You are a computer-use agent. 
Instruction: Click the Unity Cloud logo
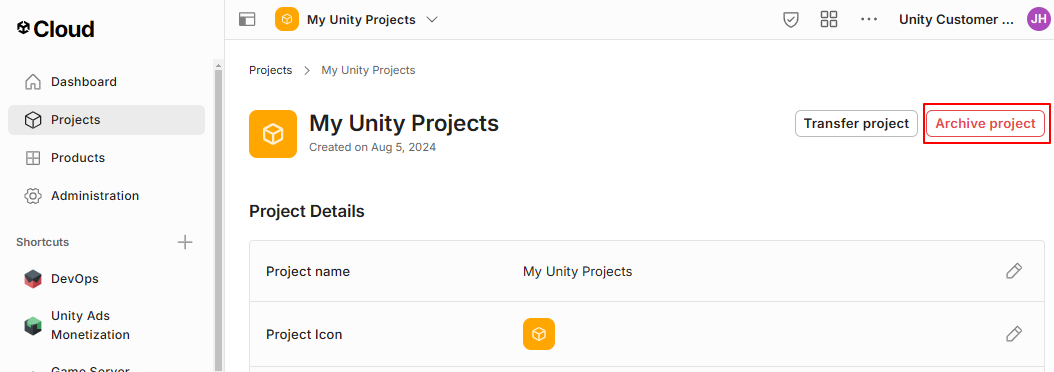[x=55, y=29]
